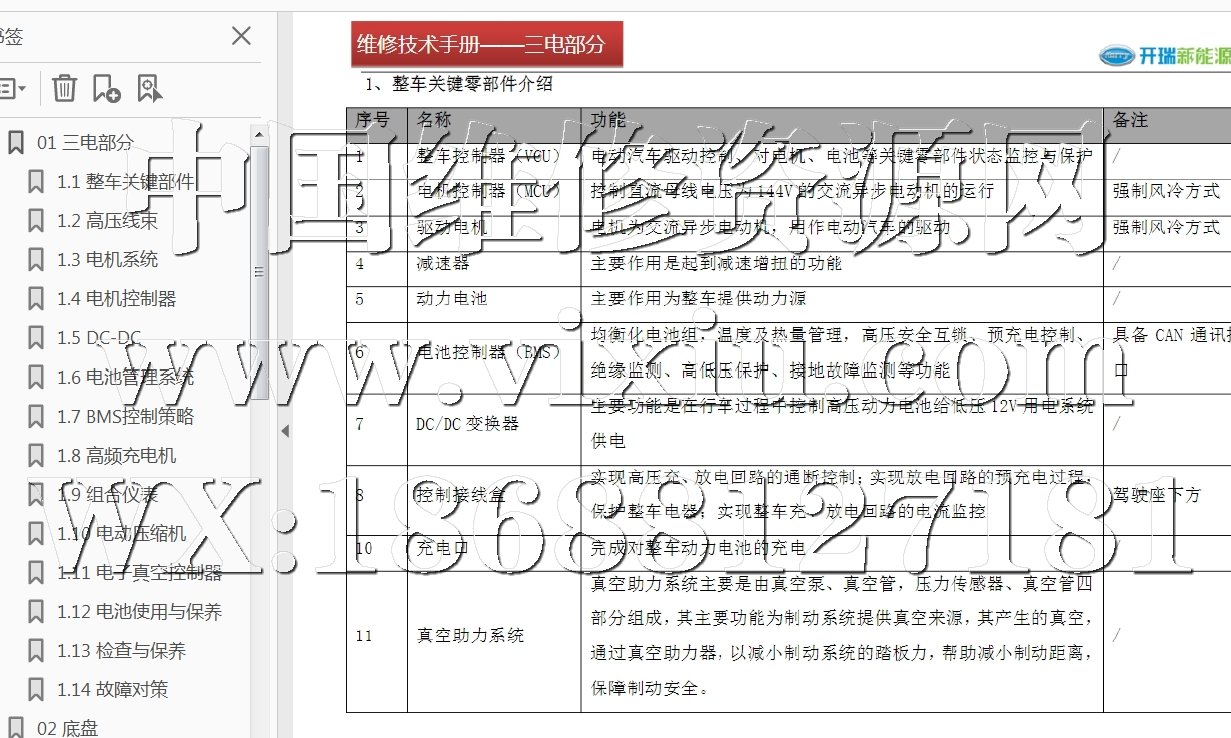
Task: Add a new bookmark
Action: tap(106, 88)
